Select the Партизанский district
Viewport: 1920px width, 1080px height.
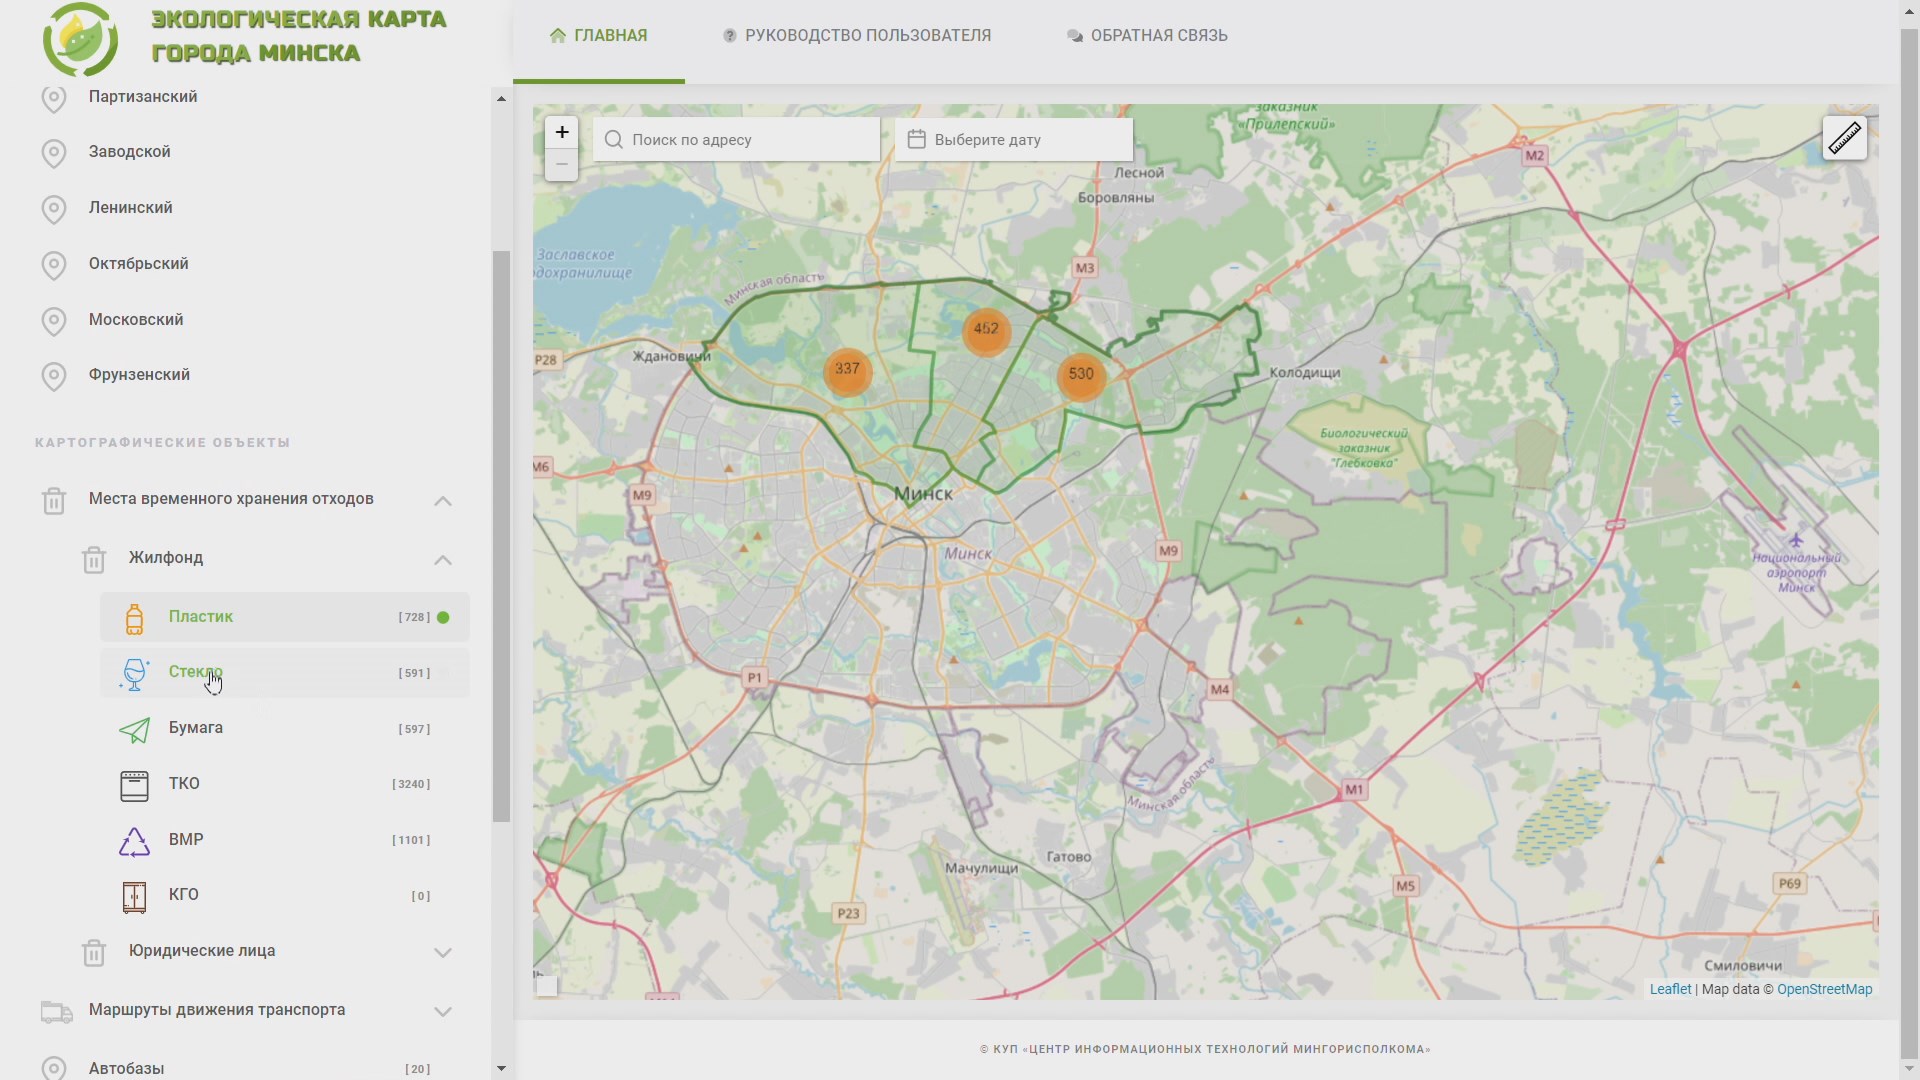(143, 97)
